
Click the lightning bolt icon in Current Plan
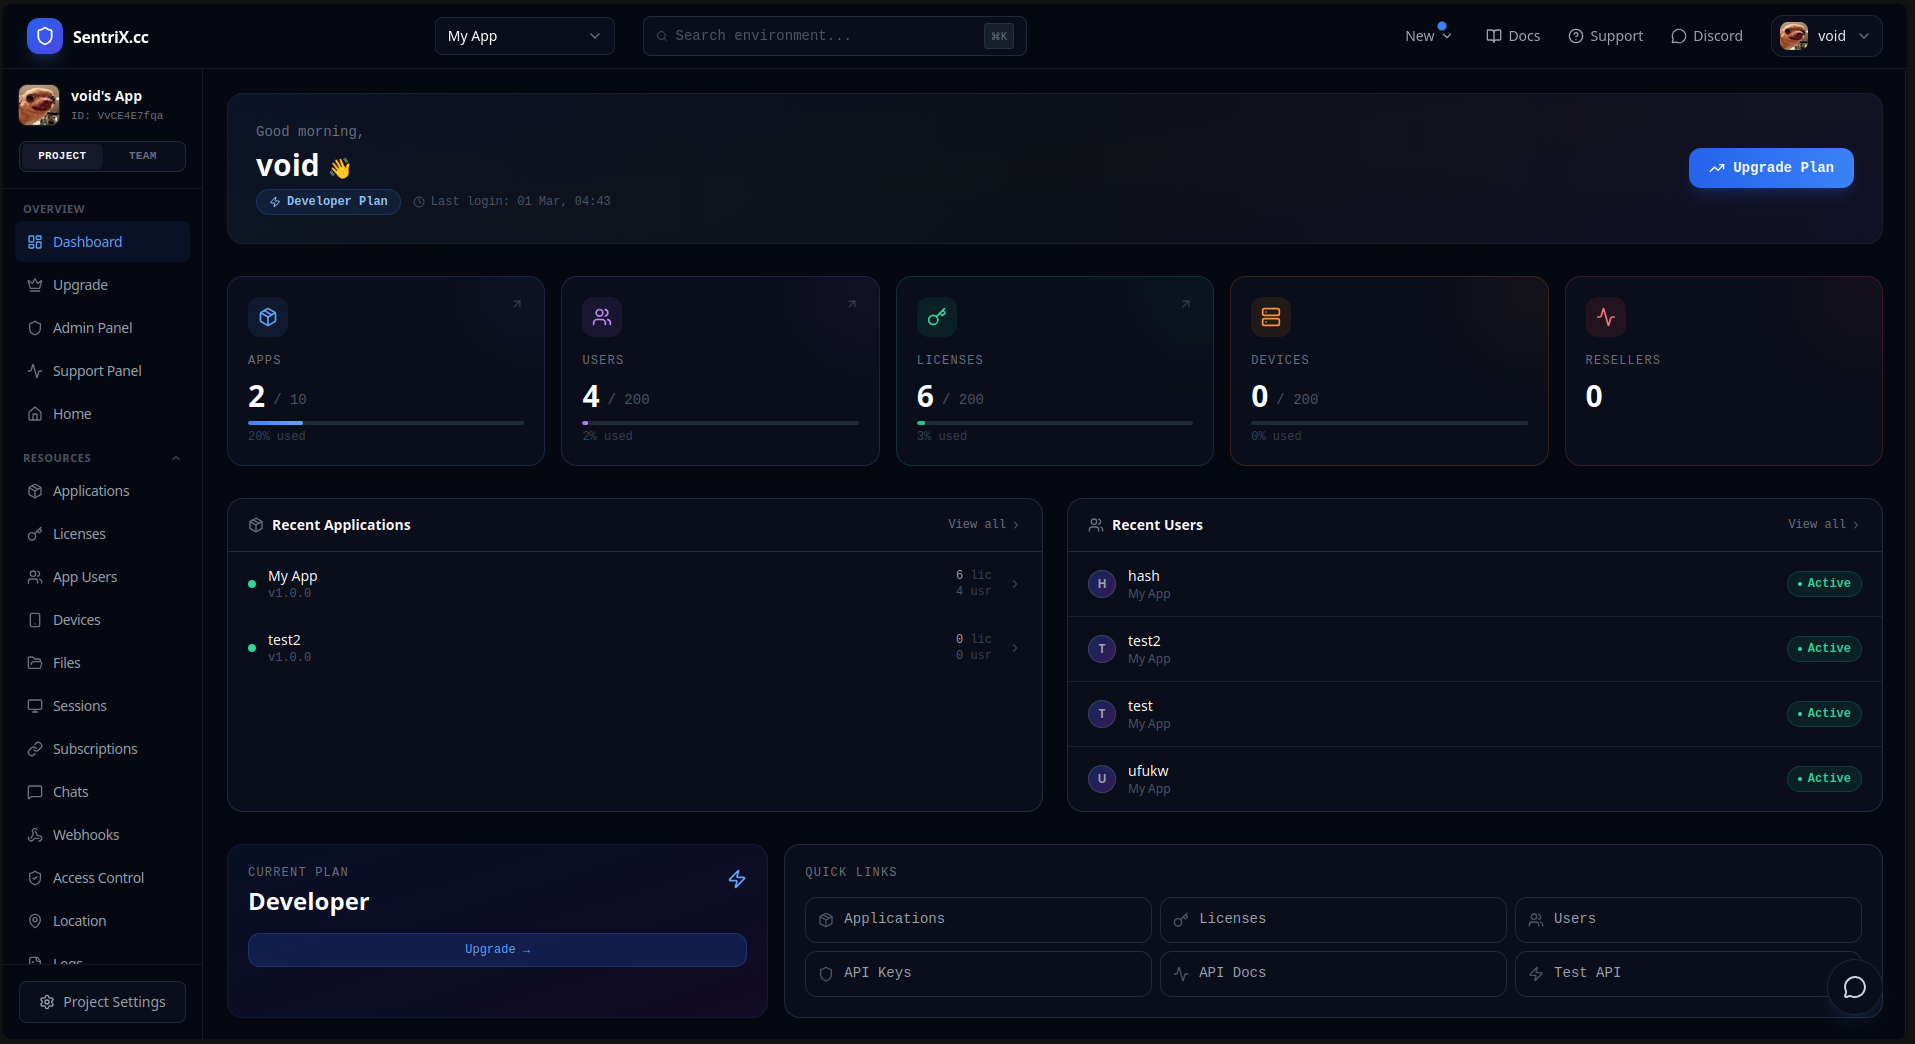[x=737, y=879]
